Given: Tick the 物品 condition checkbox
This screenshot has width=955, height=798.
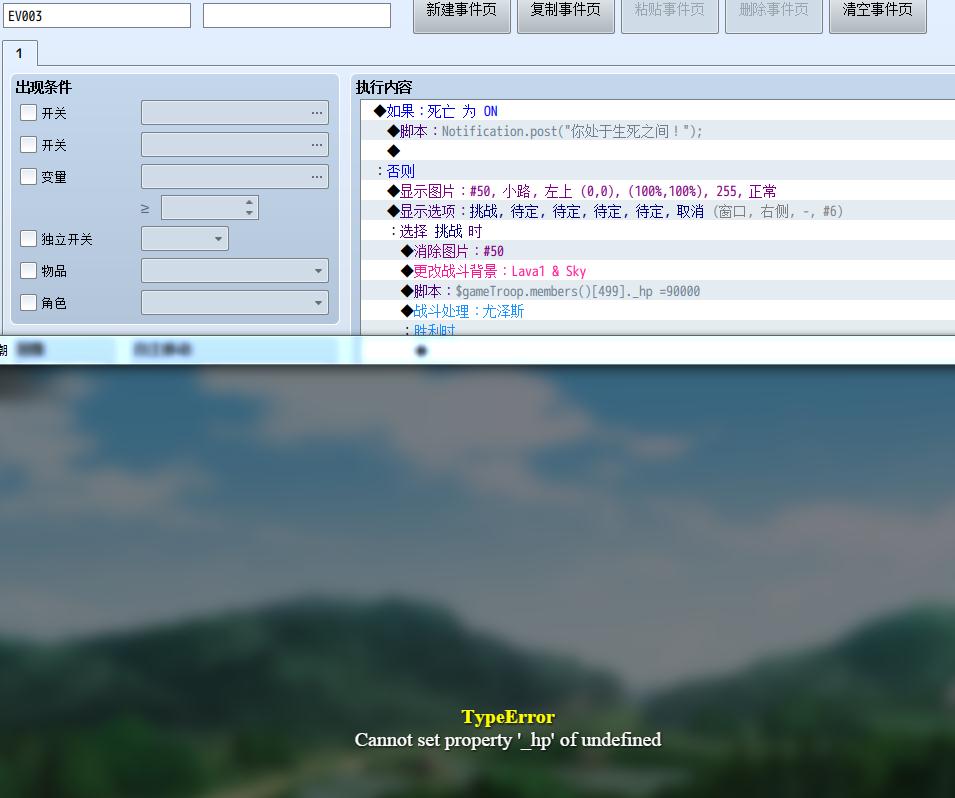Looking at the screenshot, I should pyautogui.click(x=28, y=270).
